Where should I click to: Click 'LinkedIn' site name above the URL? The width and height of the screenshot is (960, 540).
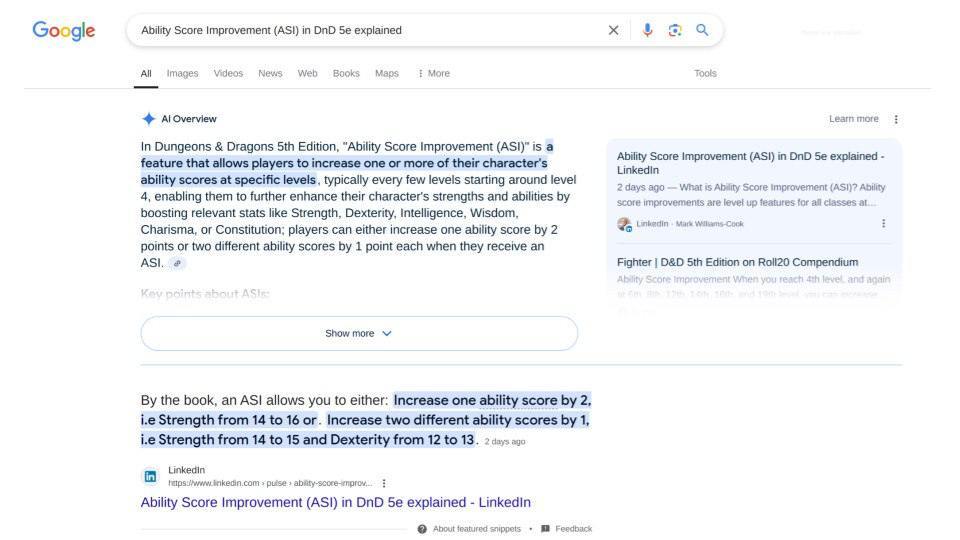(186, 470)
